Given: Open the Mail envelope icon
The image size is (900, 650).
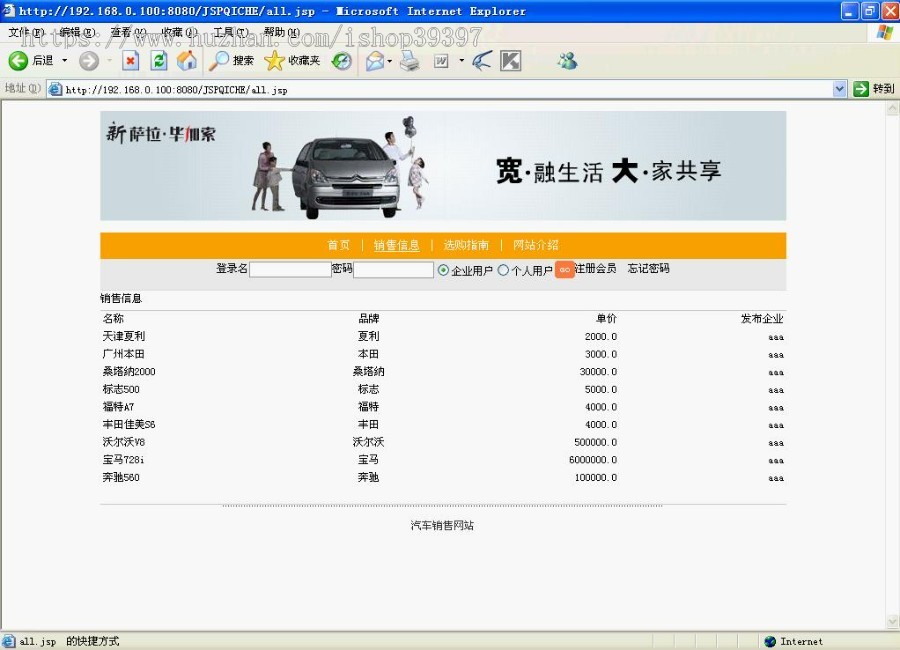Looking at the screenshot, I should 374,60.
